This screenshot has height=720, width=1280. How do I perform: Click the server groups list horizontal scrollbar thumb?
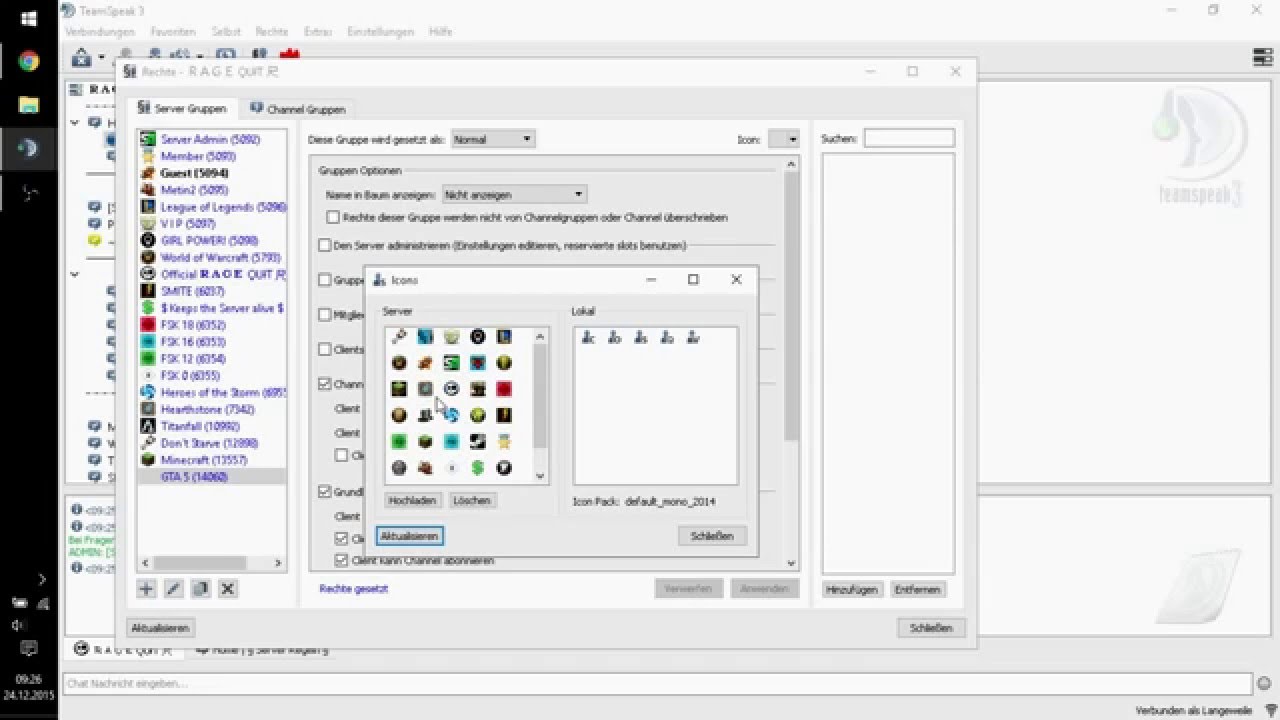(198, 563)
